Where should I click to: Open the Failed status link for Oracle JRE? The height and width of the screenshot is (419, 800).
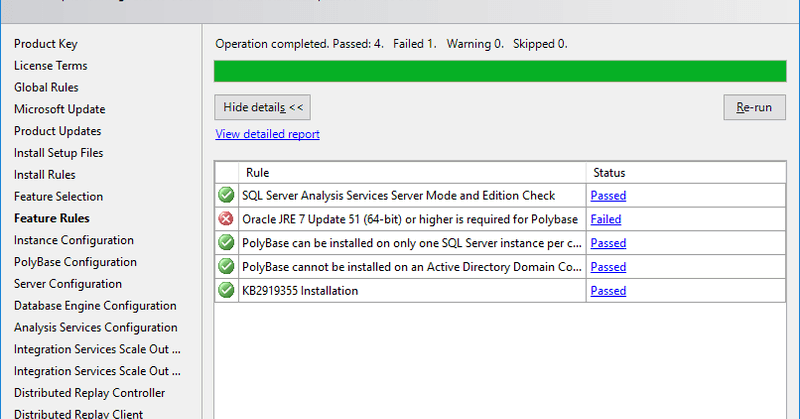coord(606,219)
